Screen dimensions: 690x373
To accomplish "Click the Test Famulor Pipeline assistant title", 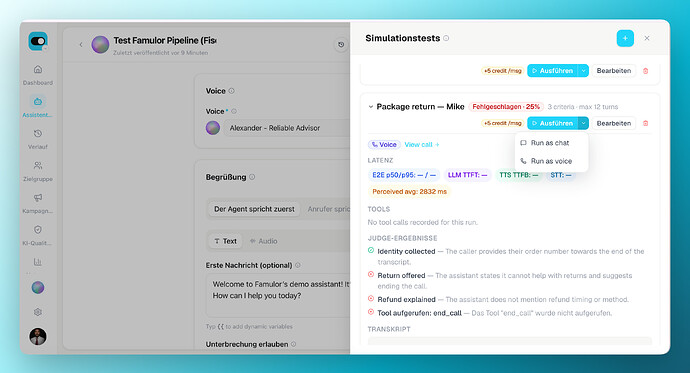I will [165, 40].
